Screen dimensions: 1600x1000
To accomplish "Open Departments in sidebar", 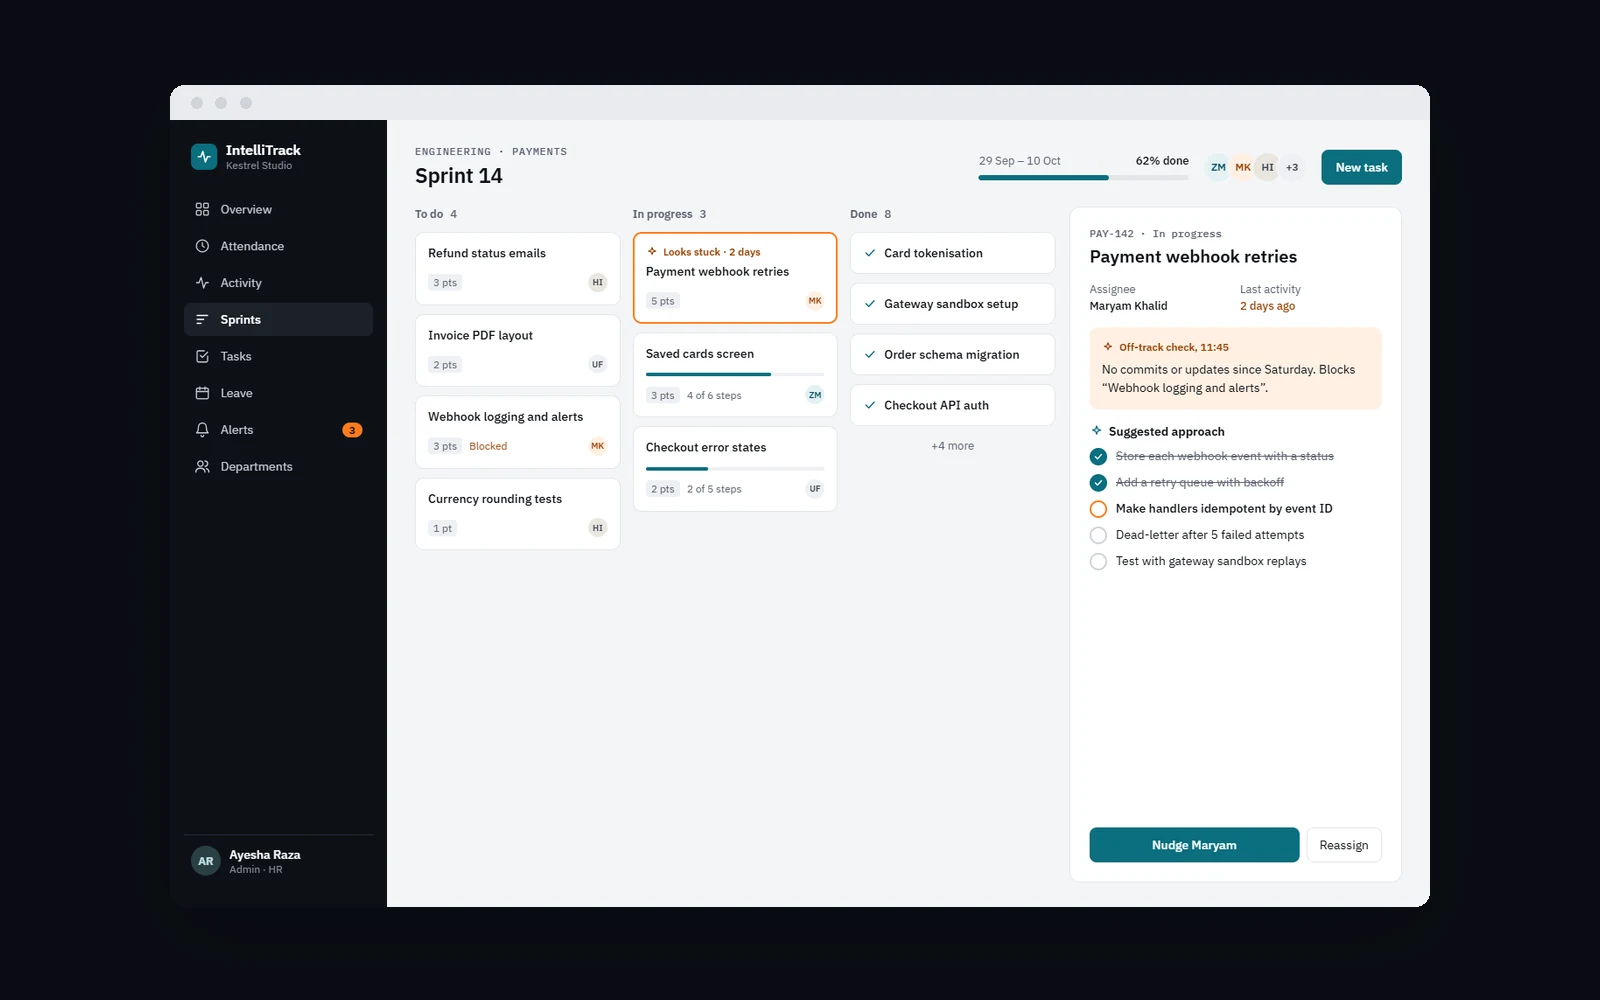I will [278, 466].
